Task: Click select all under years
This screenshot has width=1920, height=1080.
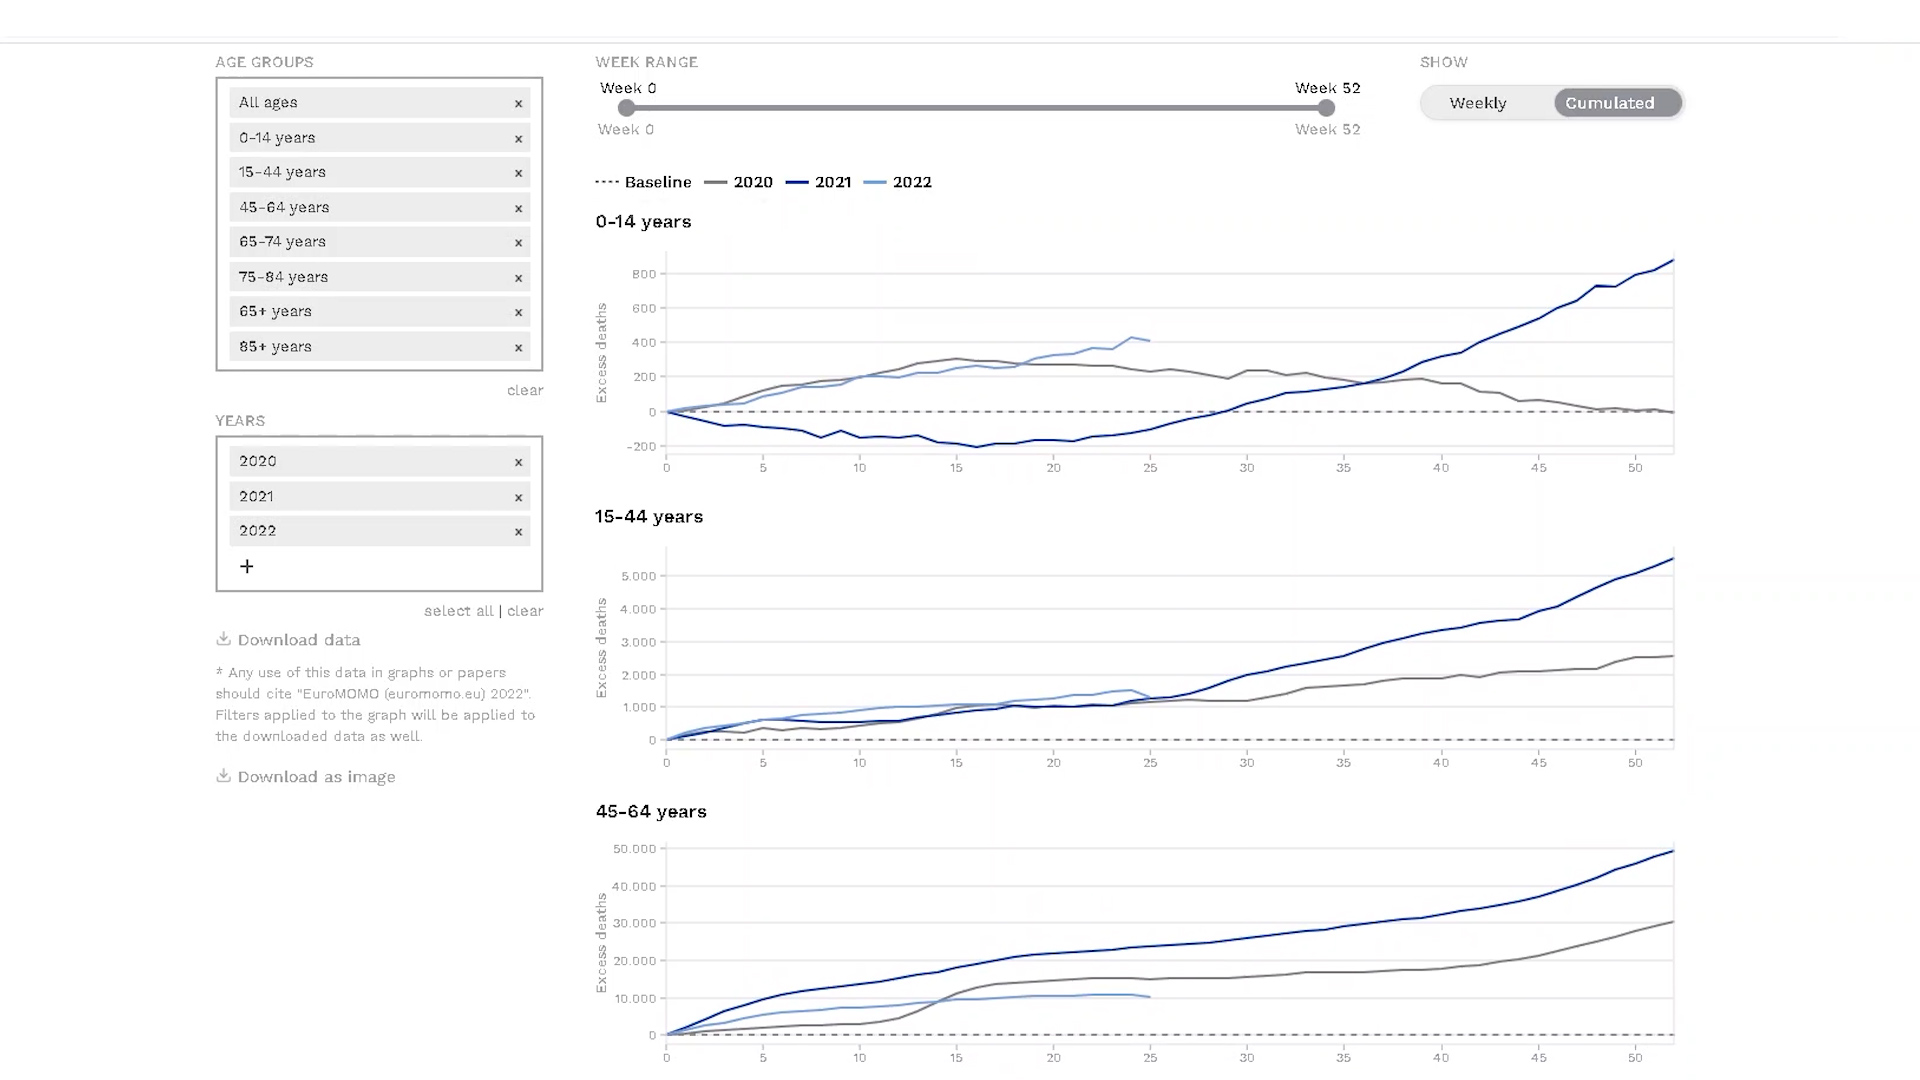Action: [x=459, y=611]
